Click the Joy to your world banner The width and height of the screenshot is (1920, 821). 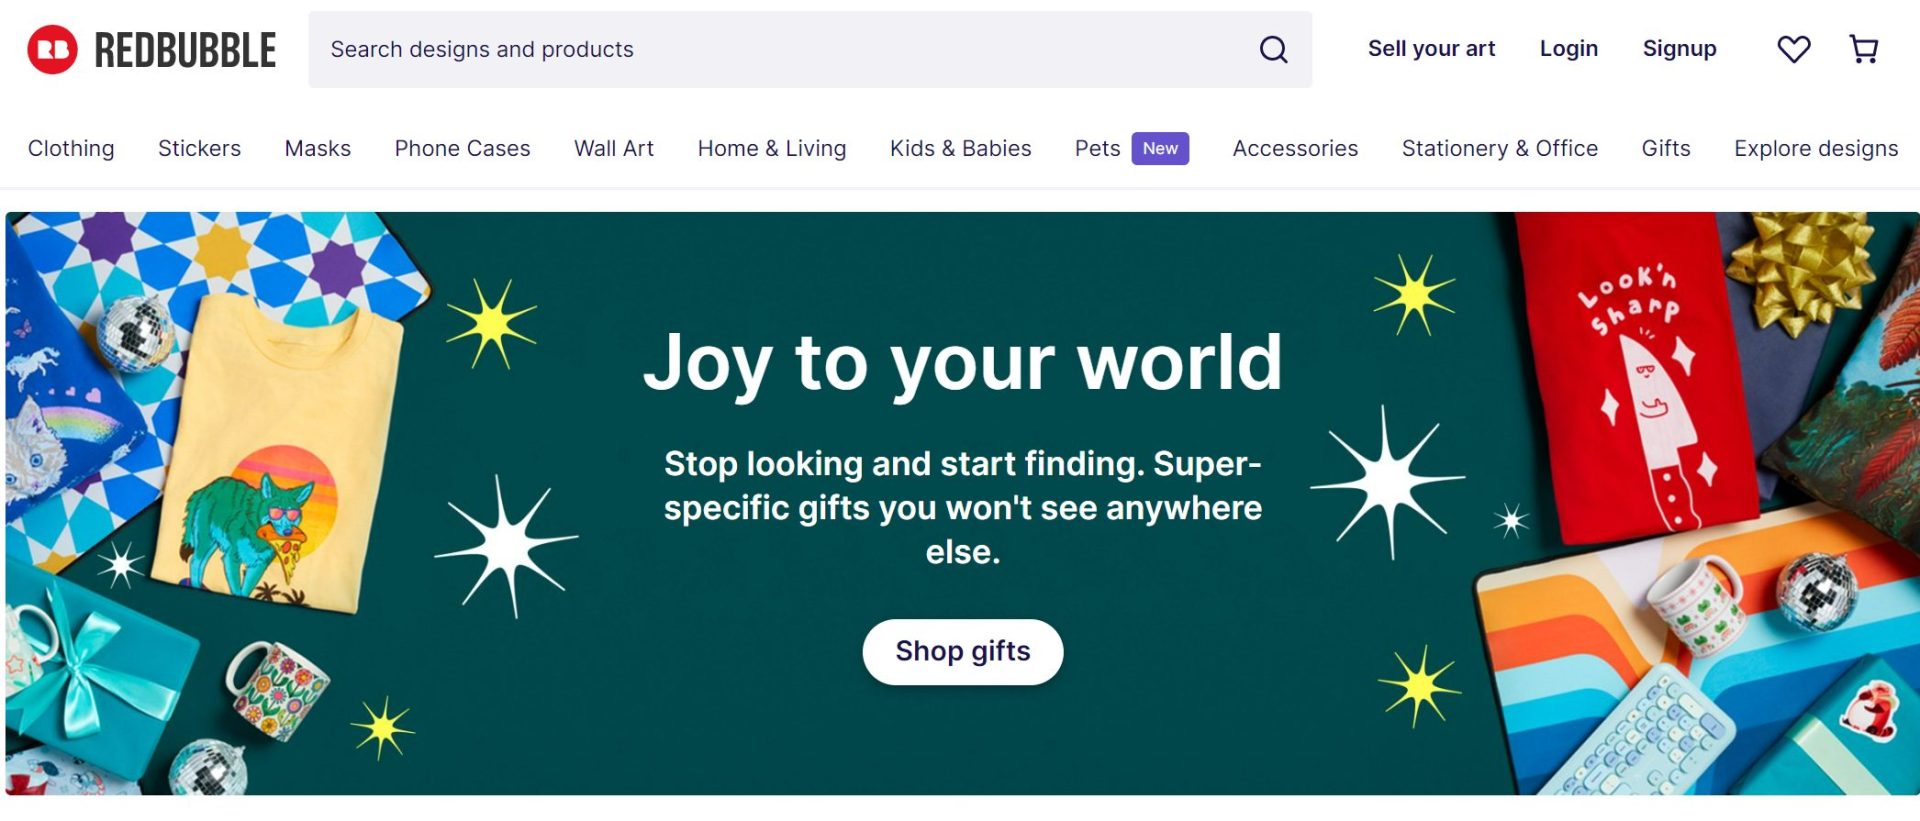point(962,362)
